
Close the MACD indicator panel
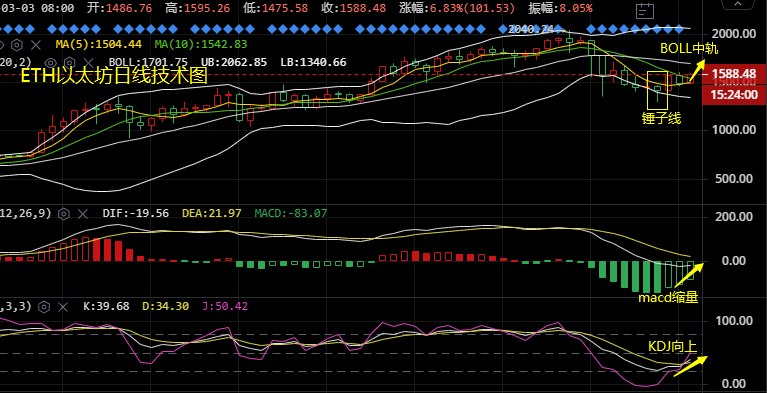tap(82, 213)
